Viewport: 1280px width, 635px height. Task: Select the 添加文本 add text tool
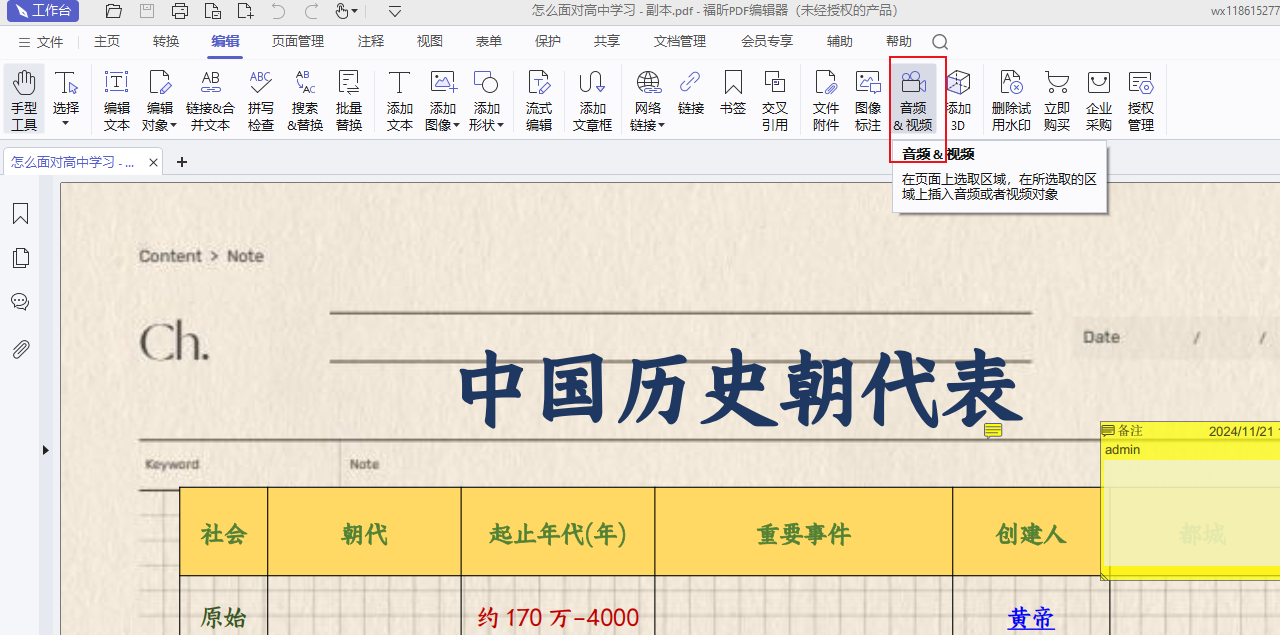[400, 100]
